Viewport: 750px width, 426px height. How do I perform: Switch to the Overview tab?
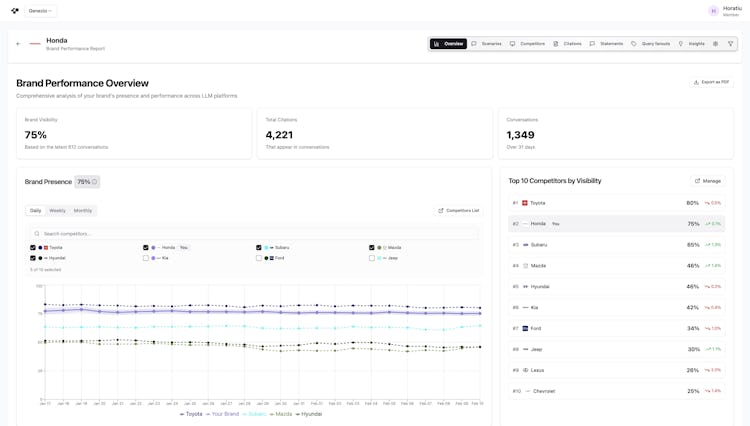point(448,44)
